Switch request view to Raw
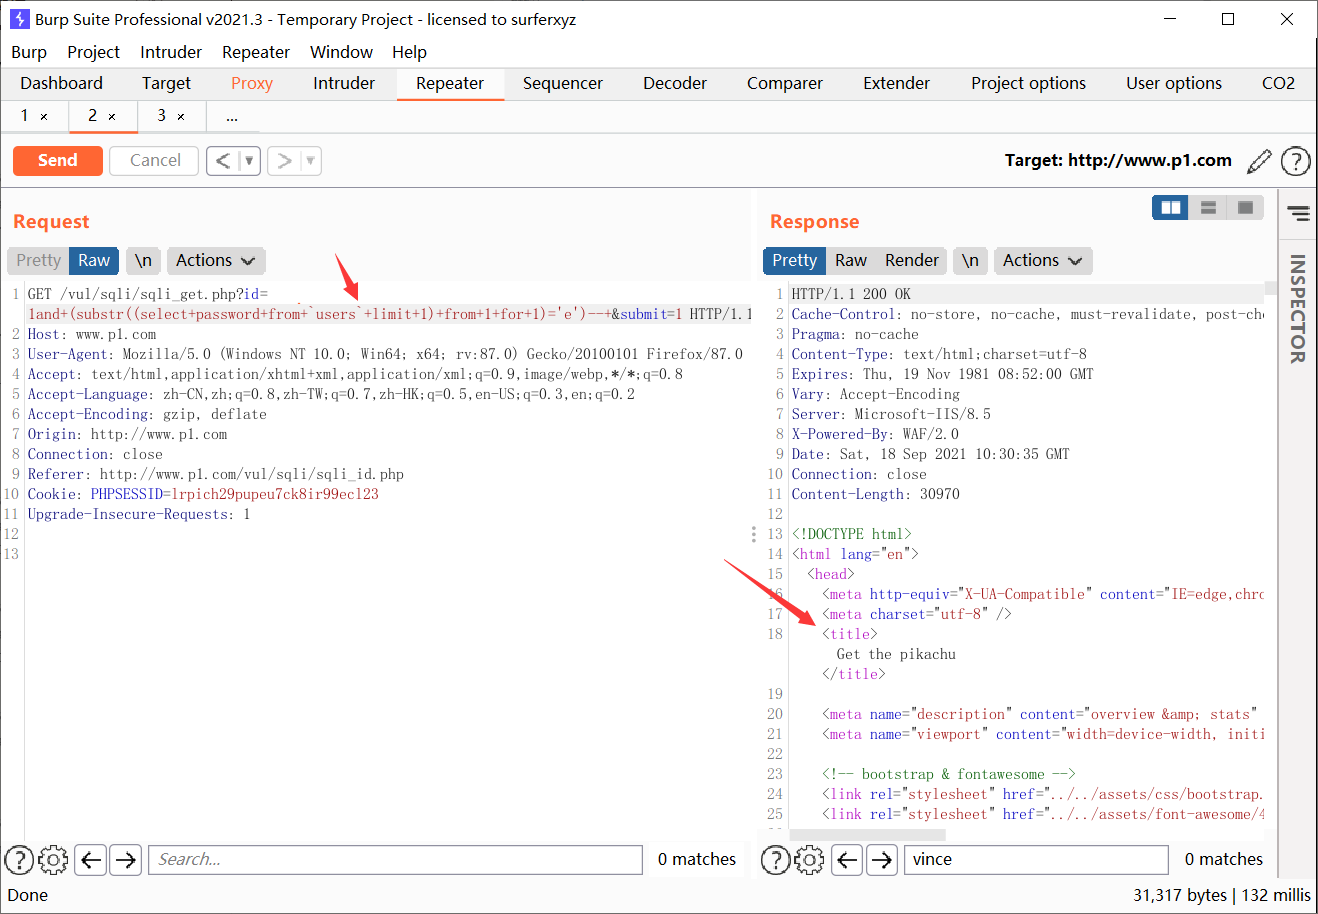This screenshot has width=1318, height=914. (x=94, y=261)
